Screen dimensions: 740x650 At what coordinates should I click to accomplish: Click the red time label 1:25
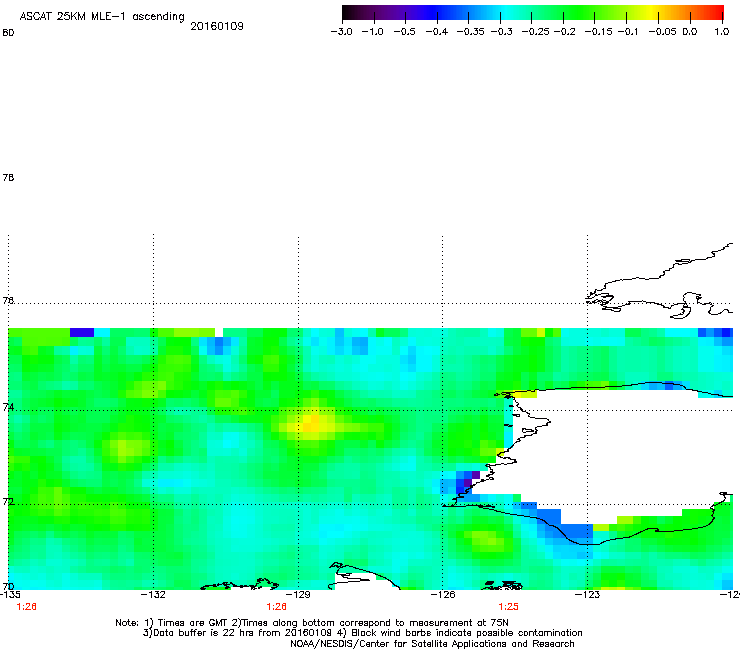[x=508, y=607]
